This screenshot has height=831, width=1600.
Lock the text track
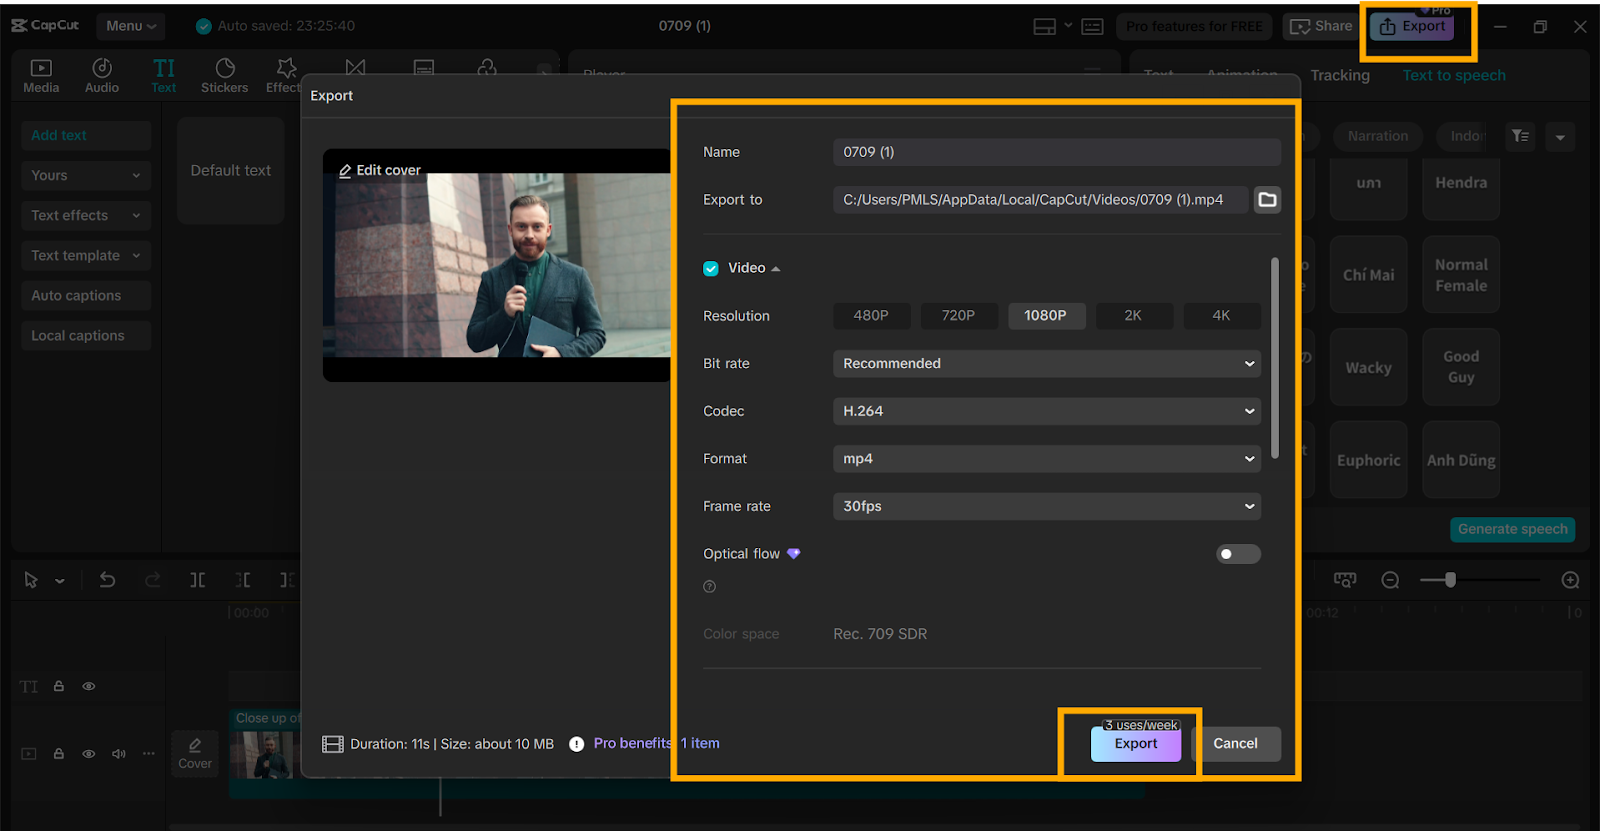[59, 686]
